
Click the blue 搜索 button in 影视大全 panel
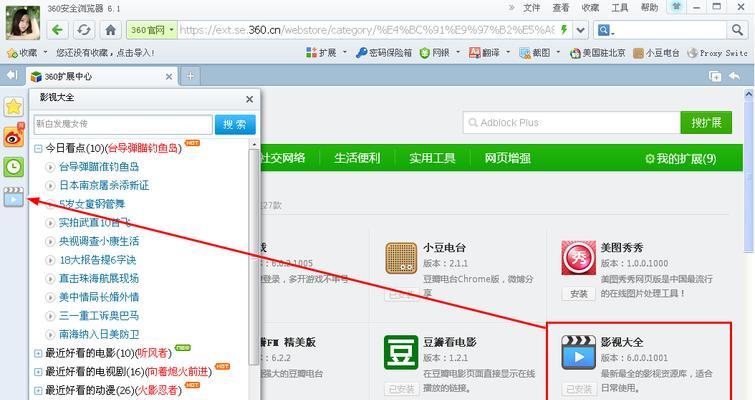pyautogui.click(x=235, y=124)
